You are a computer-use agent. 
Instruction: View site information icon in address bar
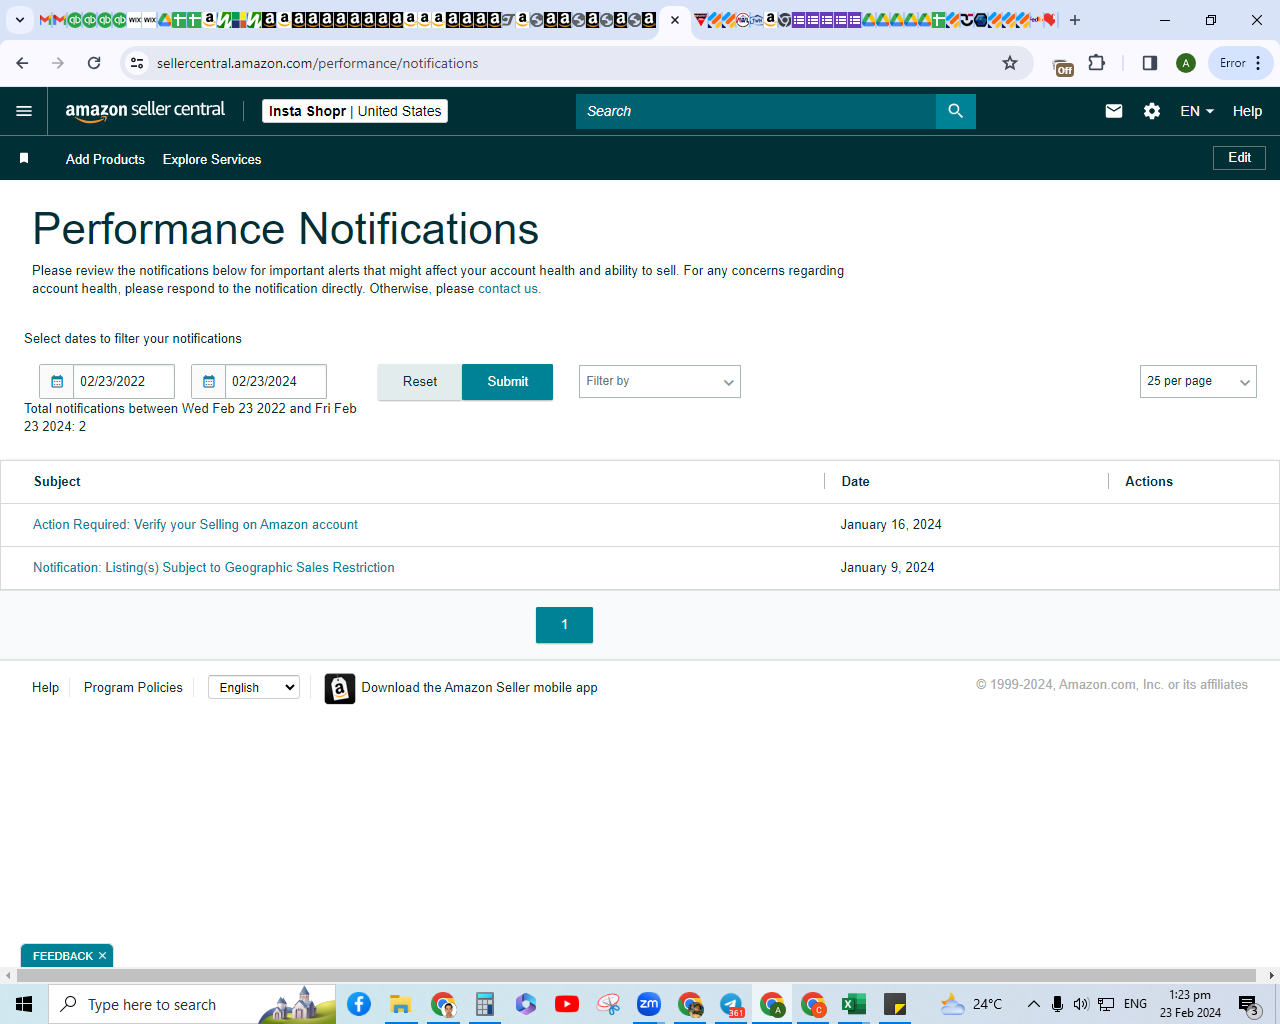[137, 63]
